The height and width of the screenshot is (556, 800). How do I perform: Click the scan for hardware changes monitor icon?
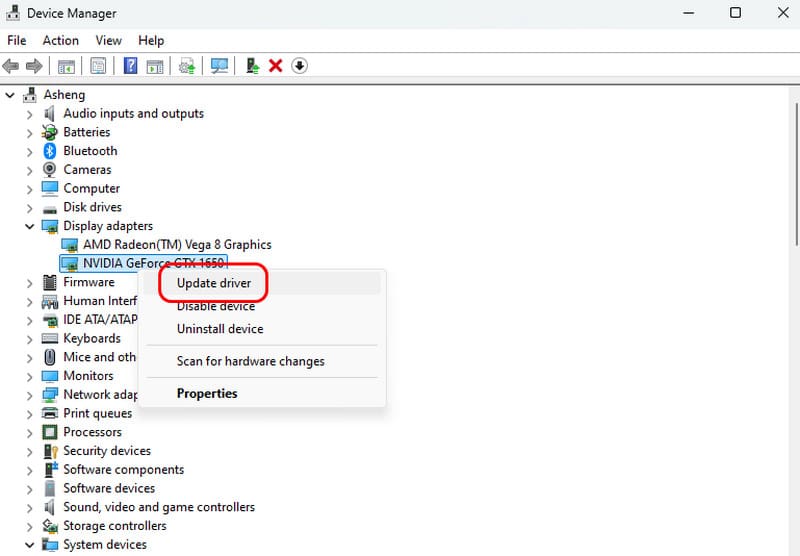(219, 66)
